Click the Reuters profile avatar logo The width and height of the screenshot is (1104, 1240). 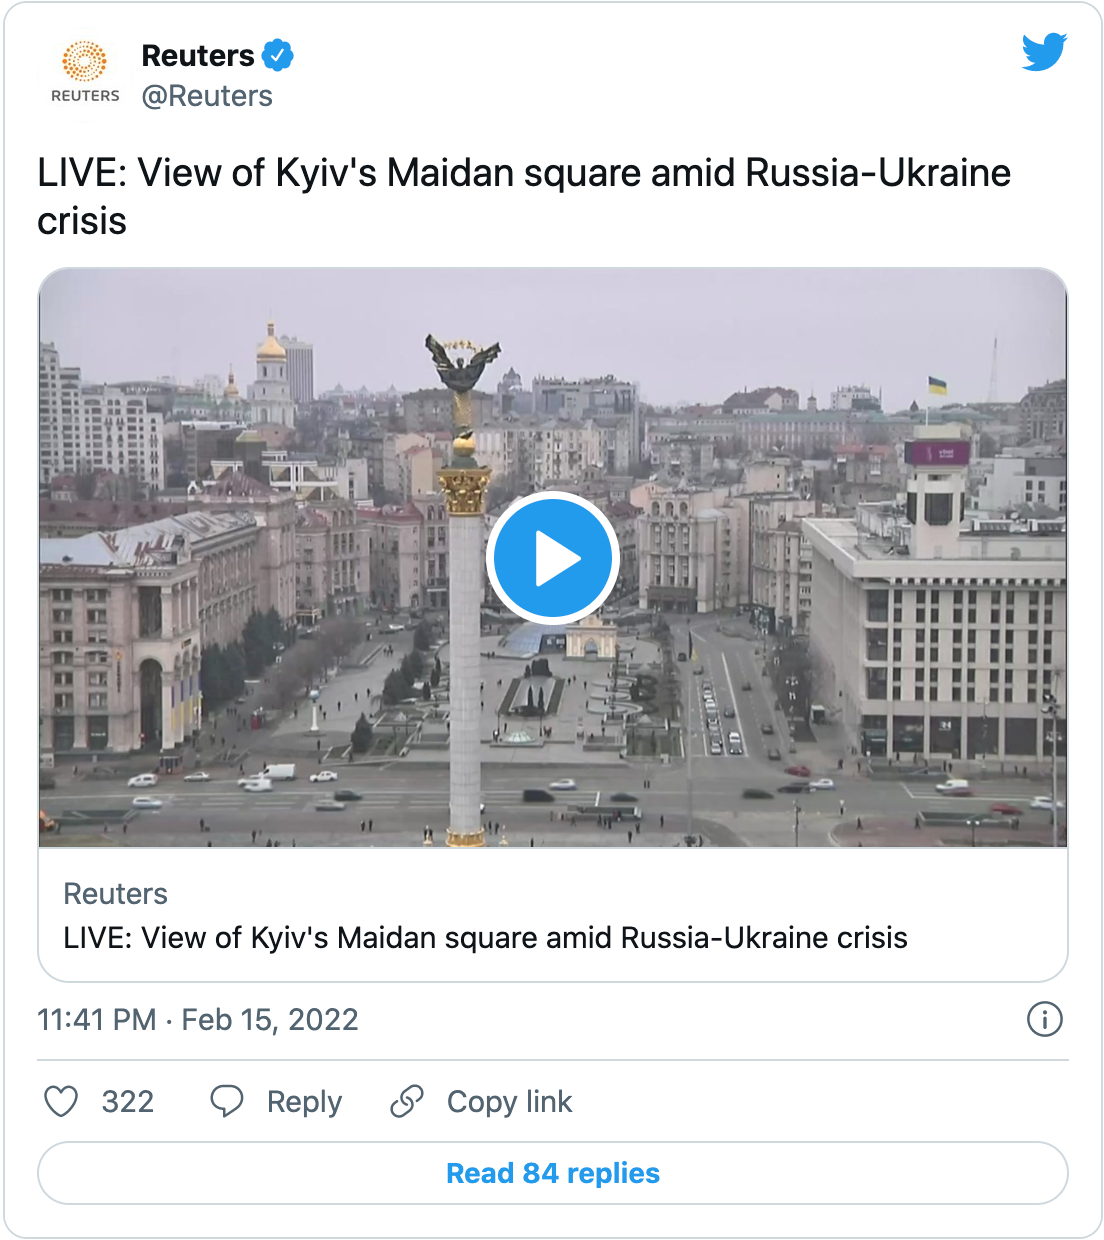85,73
